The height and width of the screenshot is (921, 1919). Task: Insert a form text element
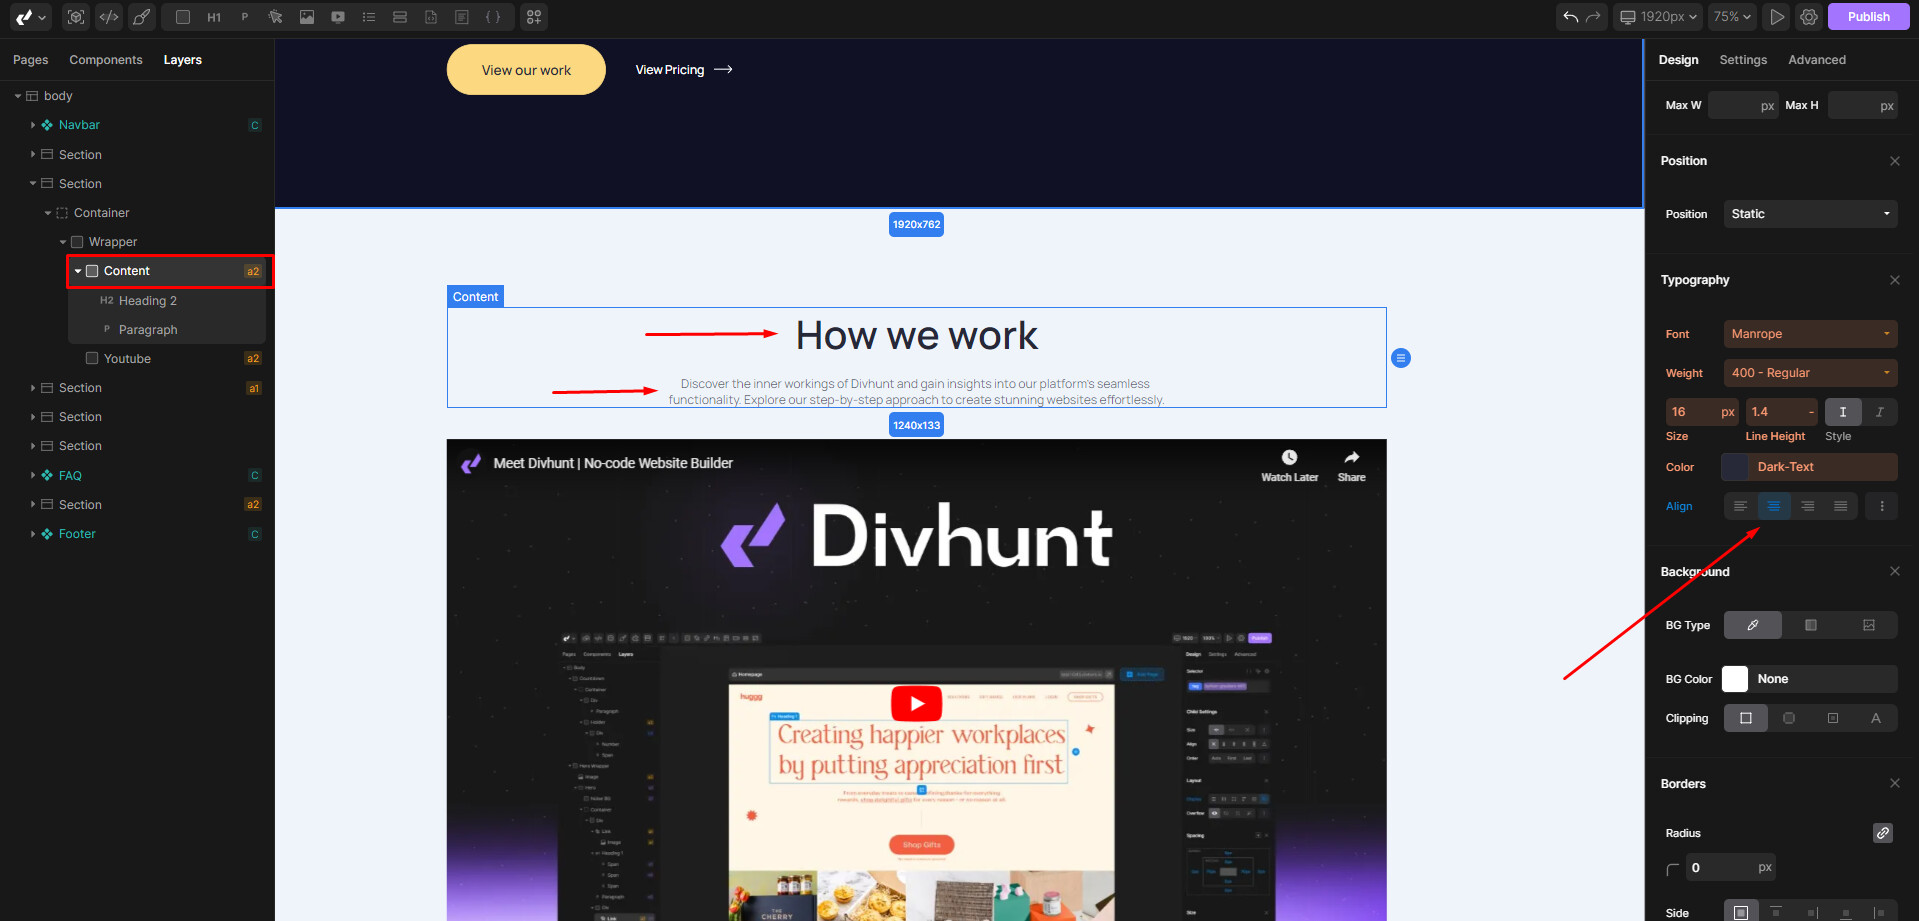462,17
